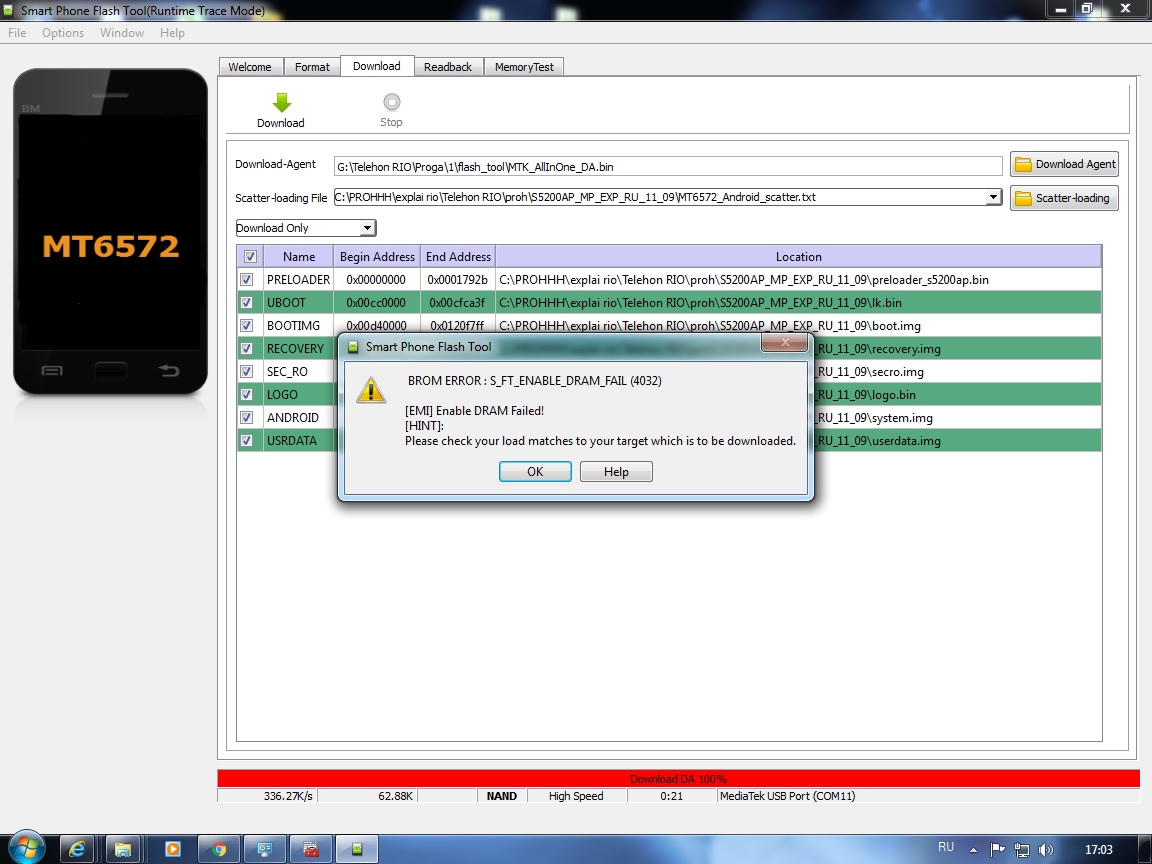This screenshot has width=1152, height=864.
Task: Uncheck the LOGO partition checkbox
Action: tap(247, 395)
